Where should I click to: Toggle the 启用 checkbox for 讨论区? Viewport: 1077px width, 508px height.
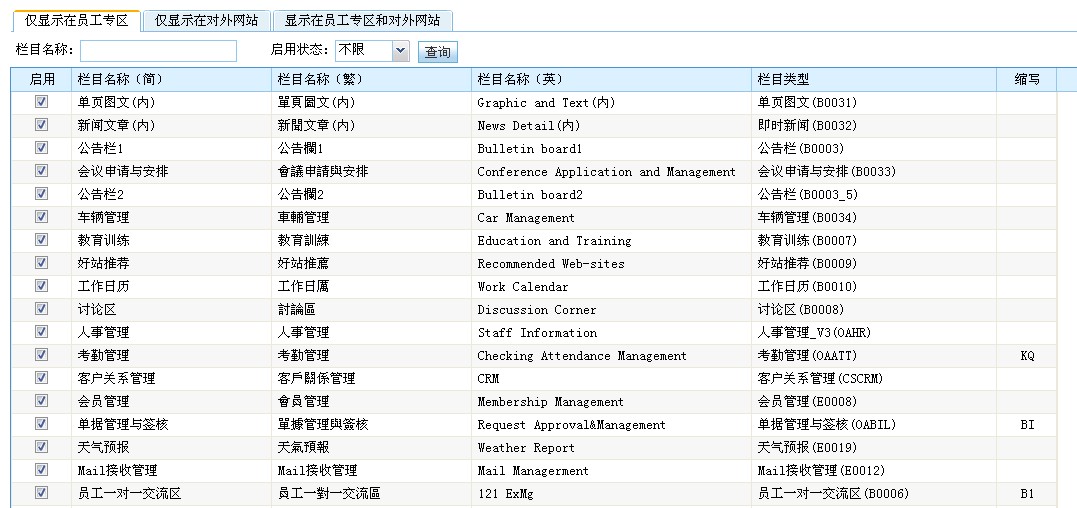tap(41, 309)
